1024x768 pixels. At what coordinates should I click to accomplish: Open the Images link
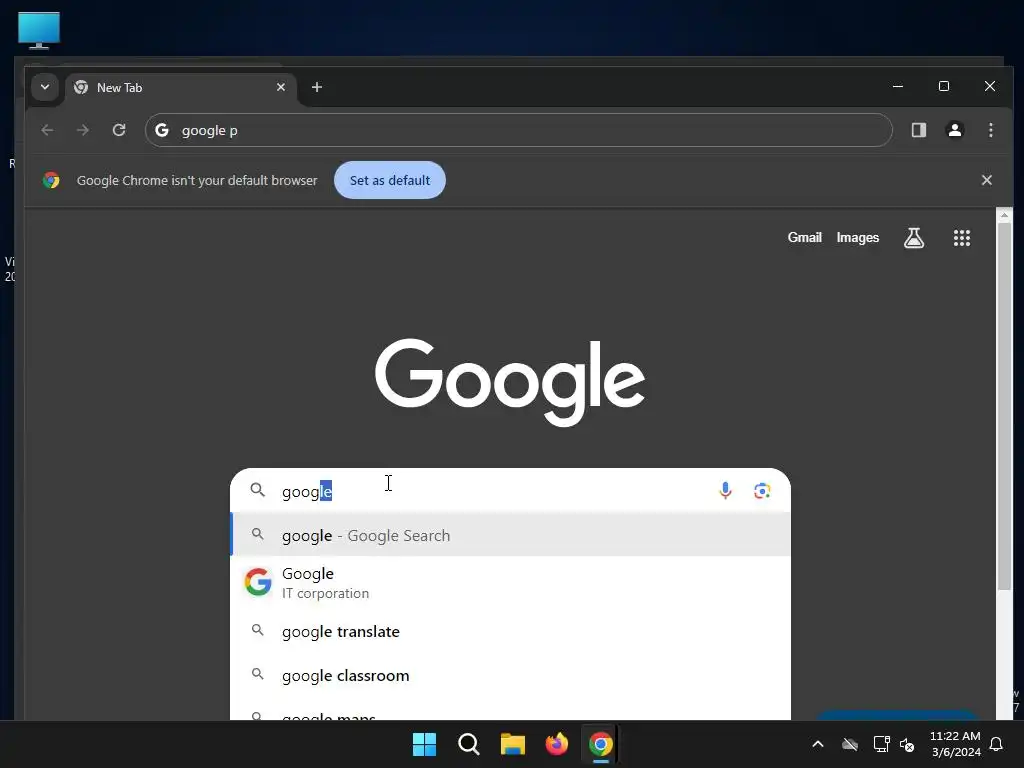857,238
